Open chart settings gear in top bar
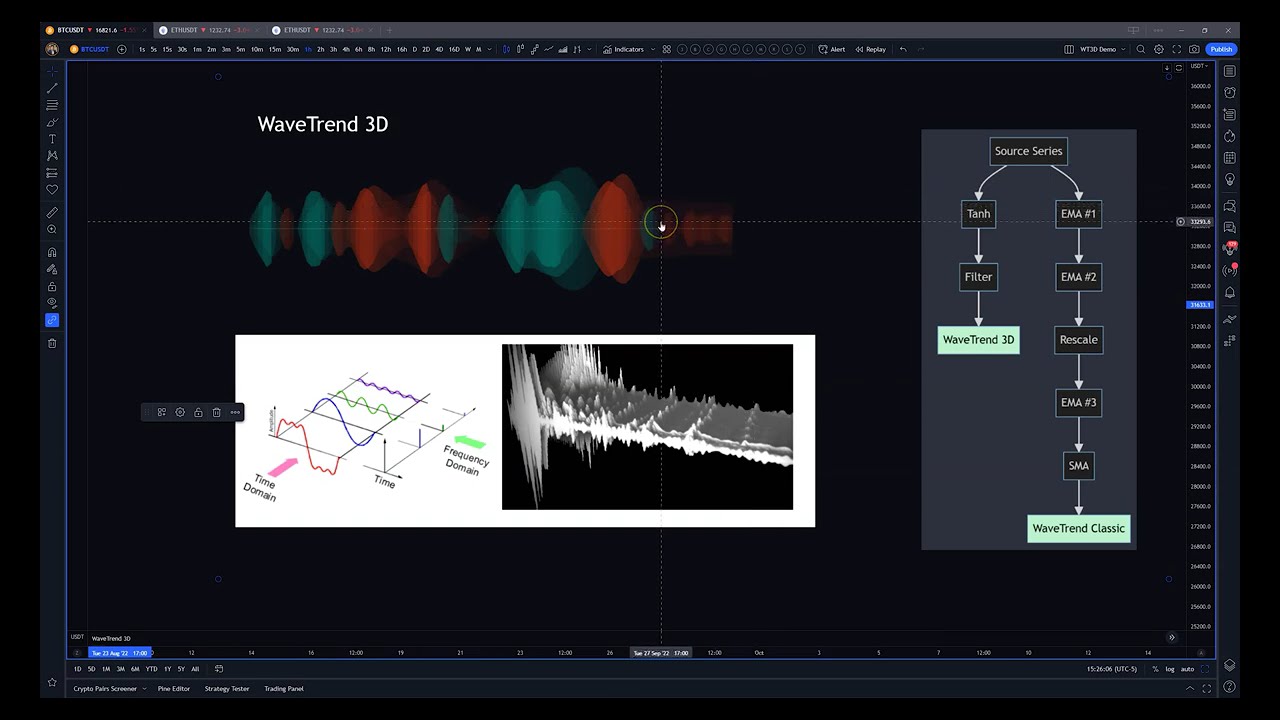This screenshot has height=720, width=1280. (x=1159, y=49)
